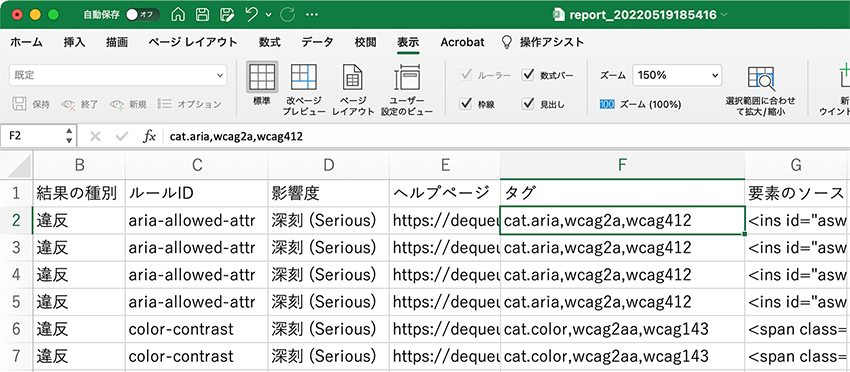
Task: Open the Undo history dropdown arrow
Action: [268, 15]
